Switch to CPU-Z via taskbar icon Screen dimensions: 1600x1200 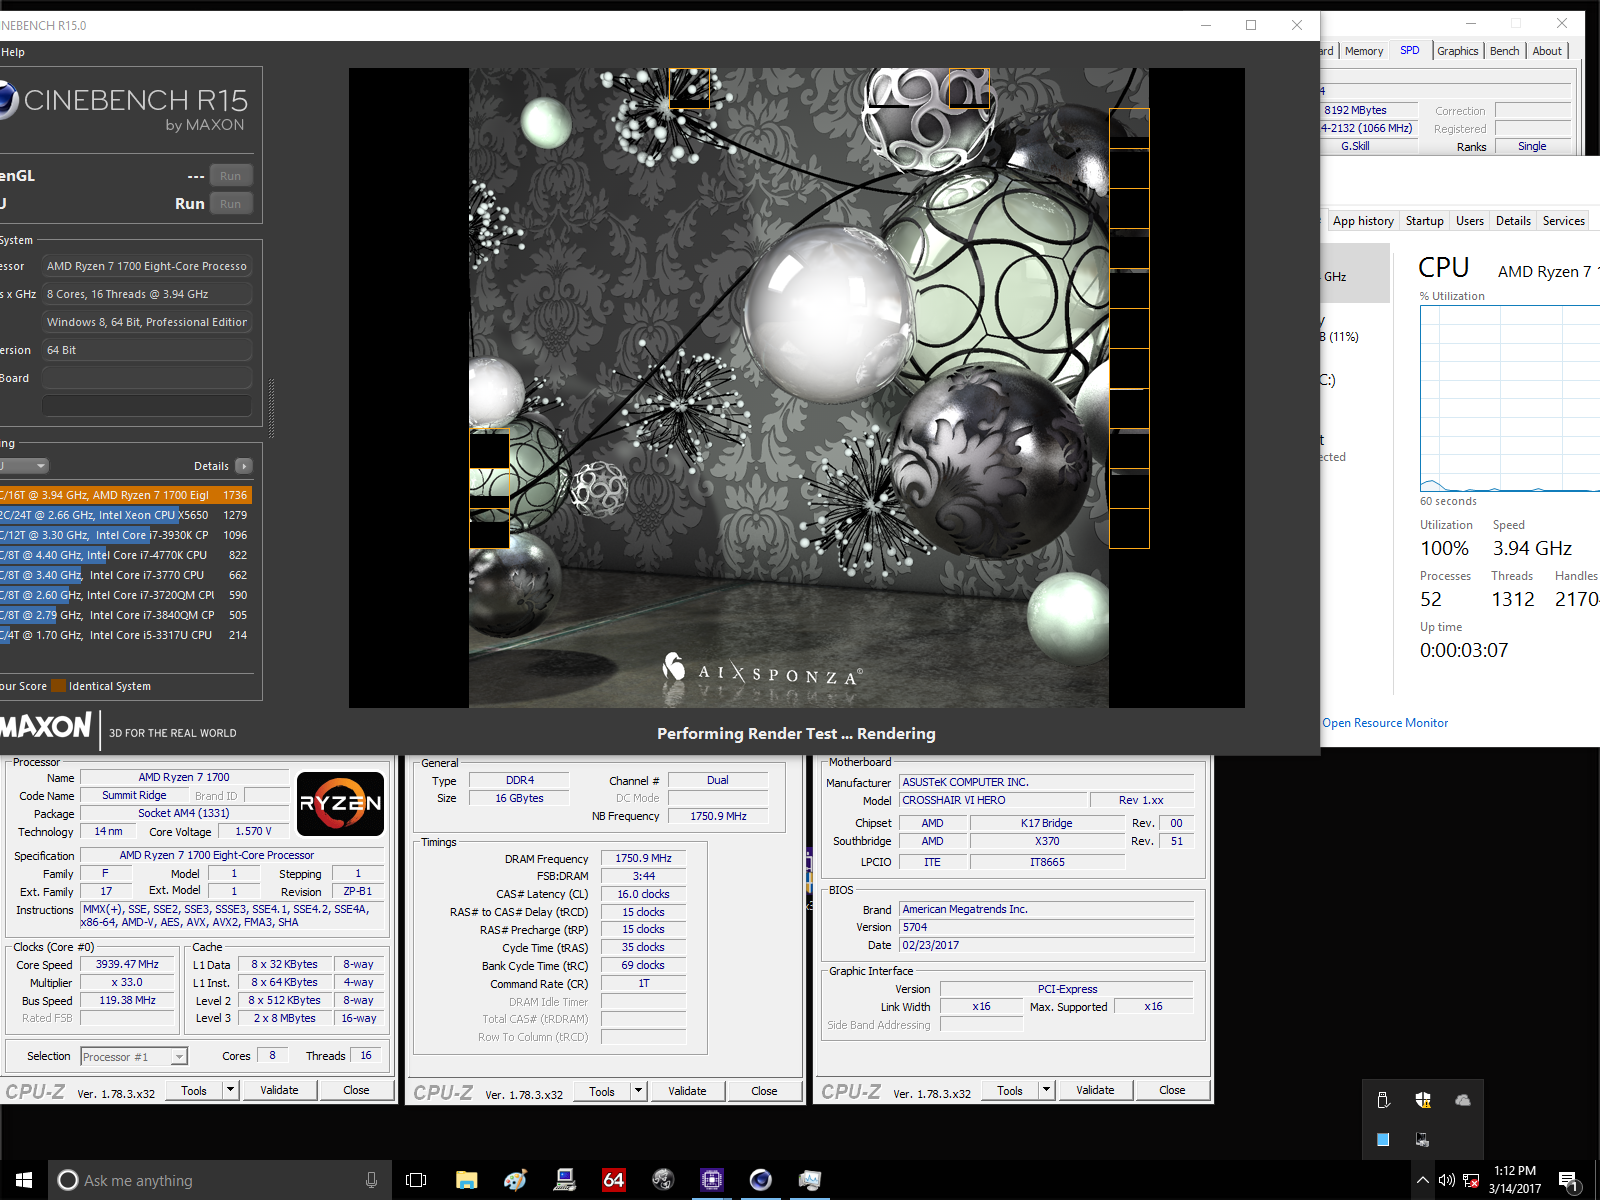point(711,1180)
